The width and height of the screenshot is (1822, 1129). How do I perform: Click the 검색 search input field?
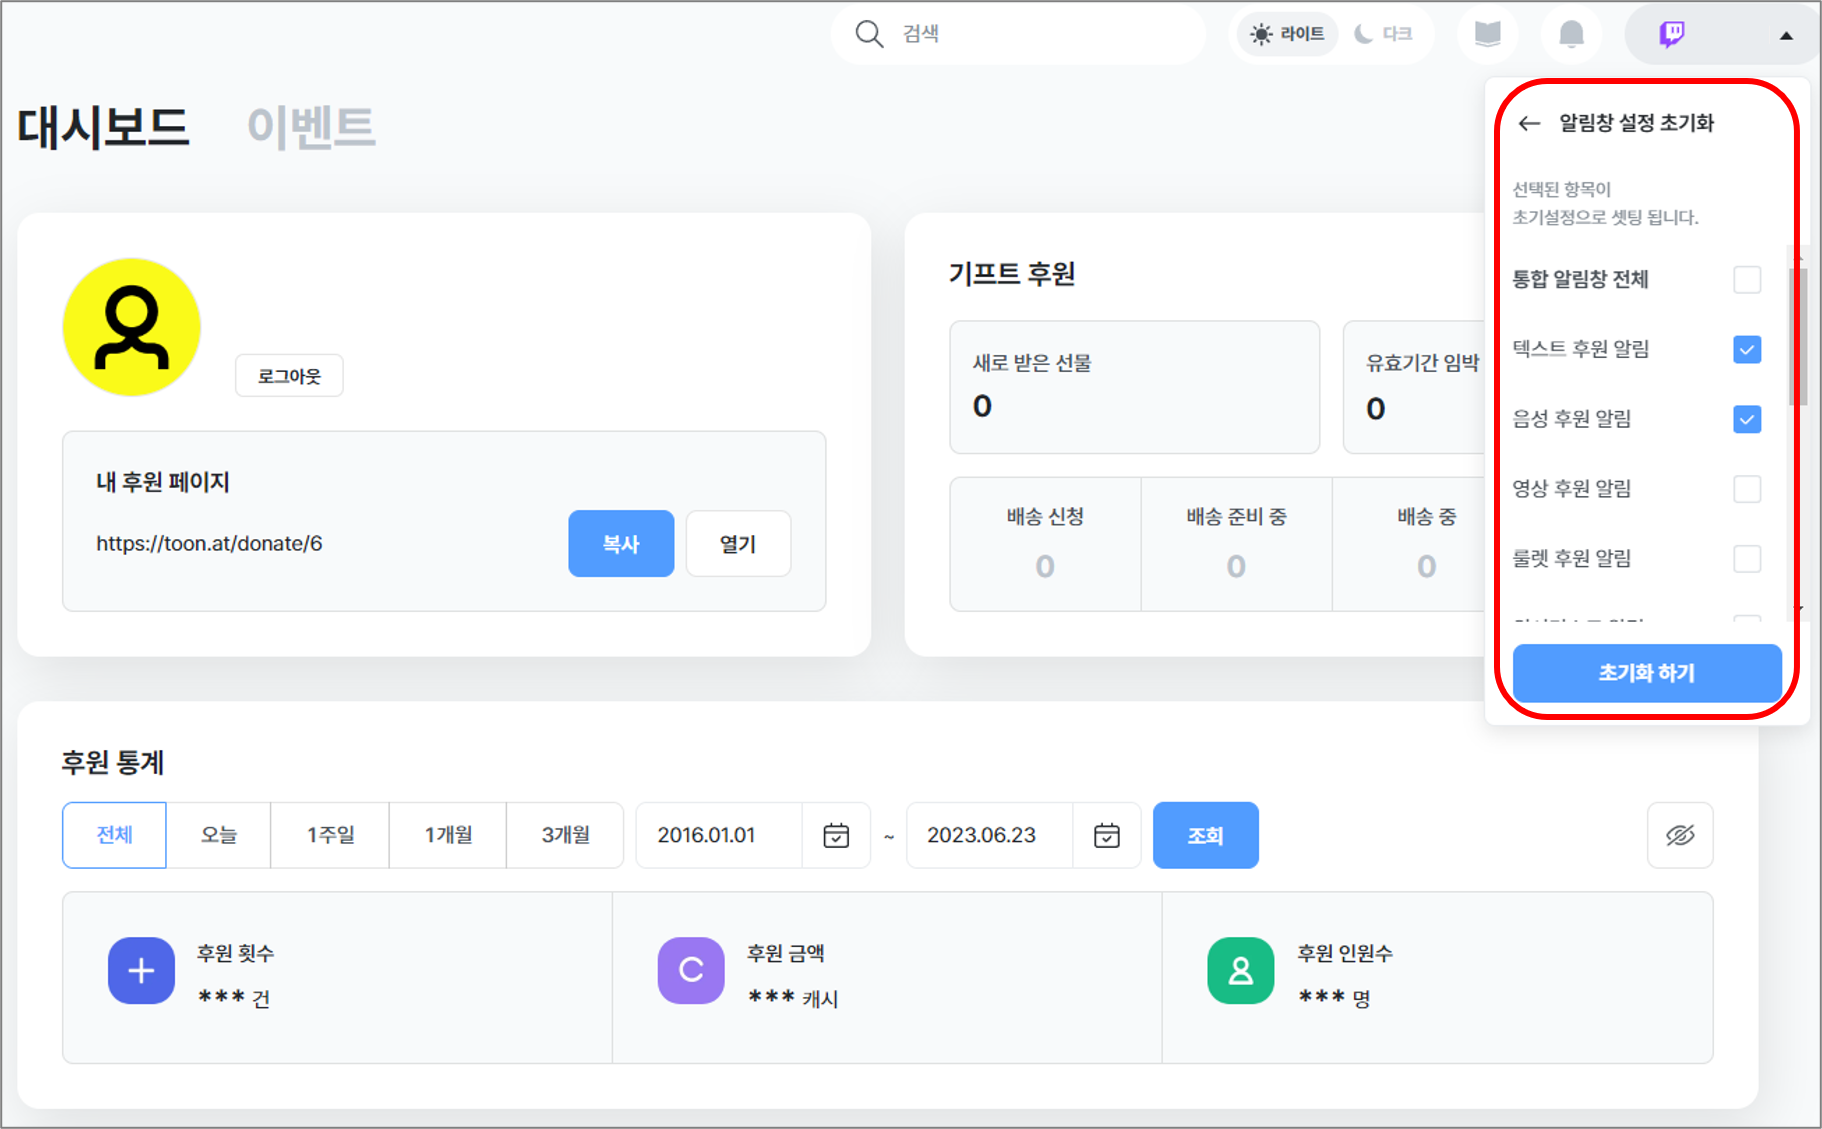click(x=1040, y=34)
